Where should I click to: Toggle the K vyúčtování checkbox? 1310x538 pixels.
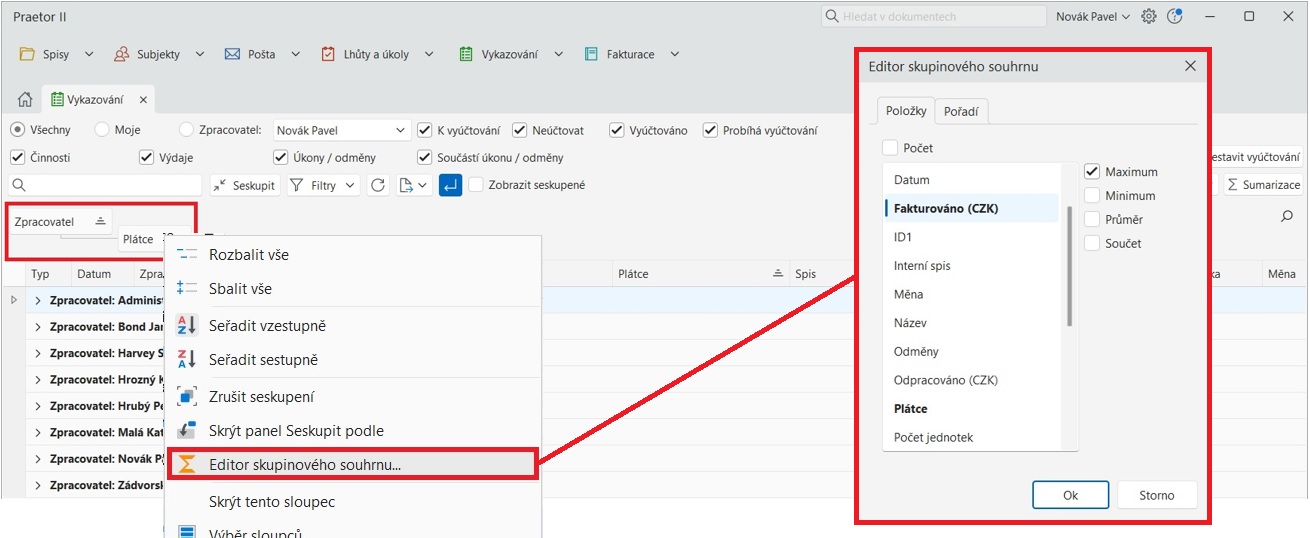click(x=425, y=130)
